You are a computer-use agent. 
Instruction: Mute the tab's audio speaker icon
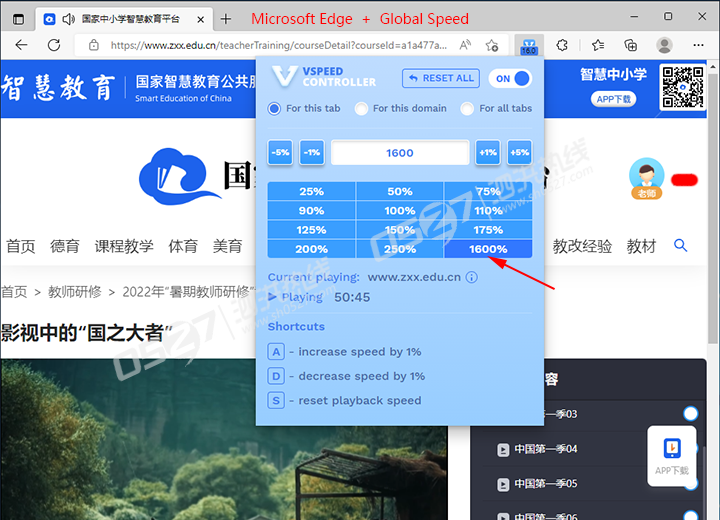pyautogui.click(x=68, y=19)
